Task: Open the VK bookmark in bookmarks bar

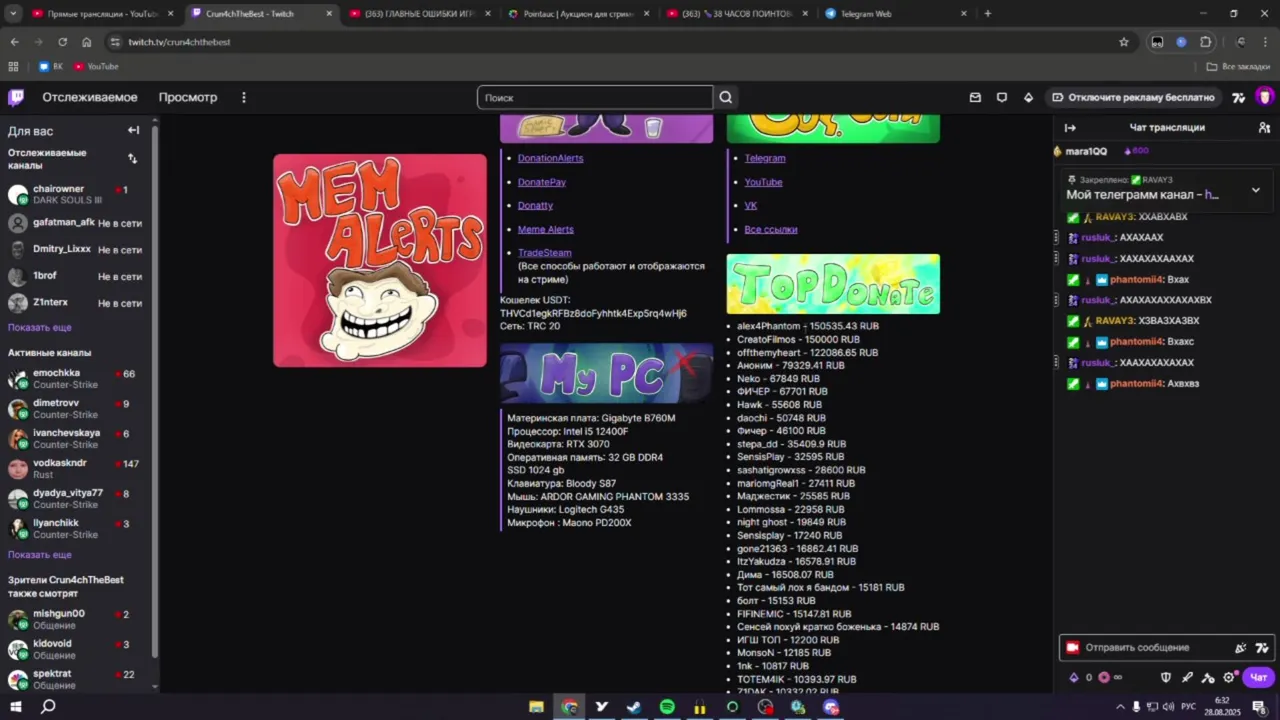Action: [50, 66]
